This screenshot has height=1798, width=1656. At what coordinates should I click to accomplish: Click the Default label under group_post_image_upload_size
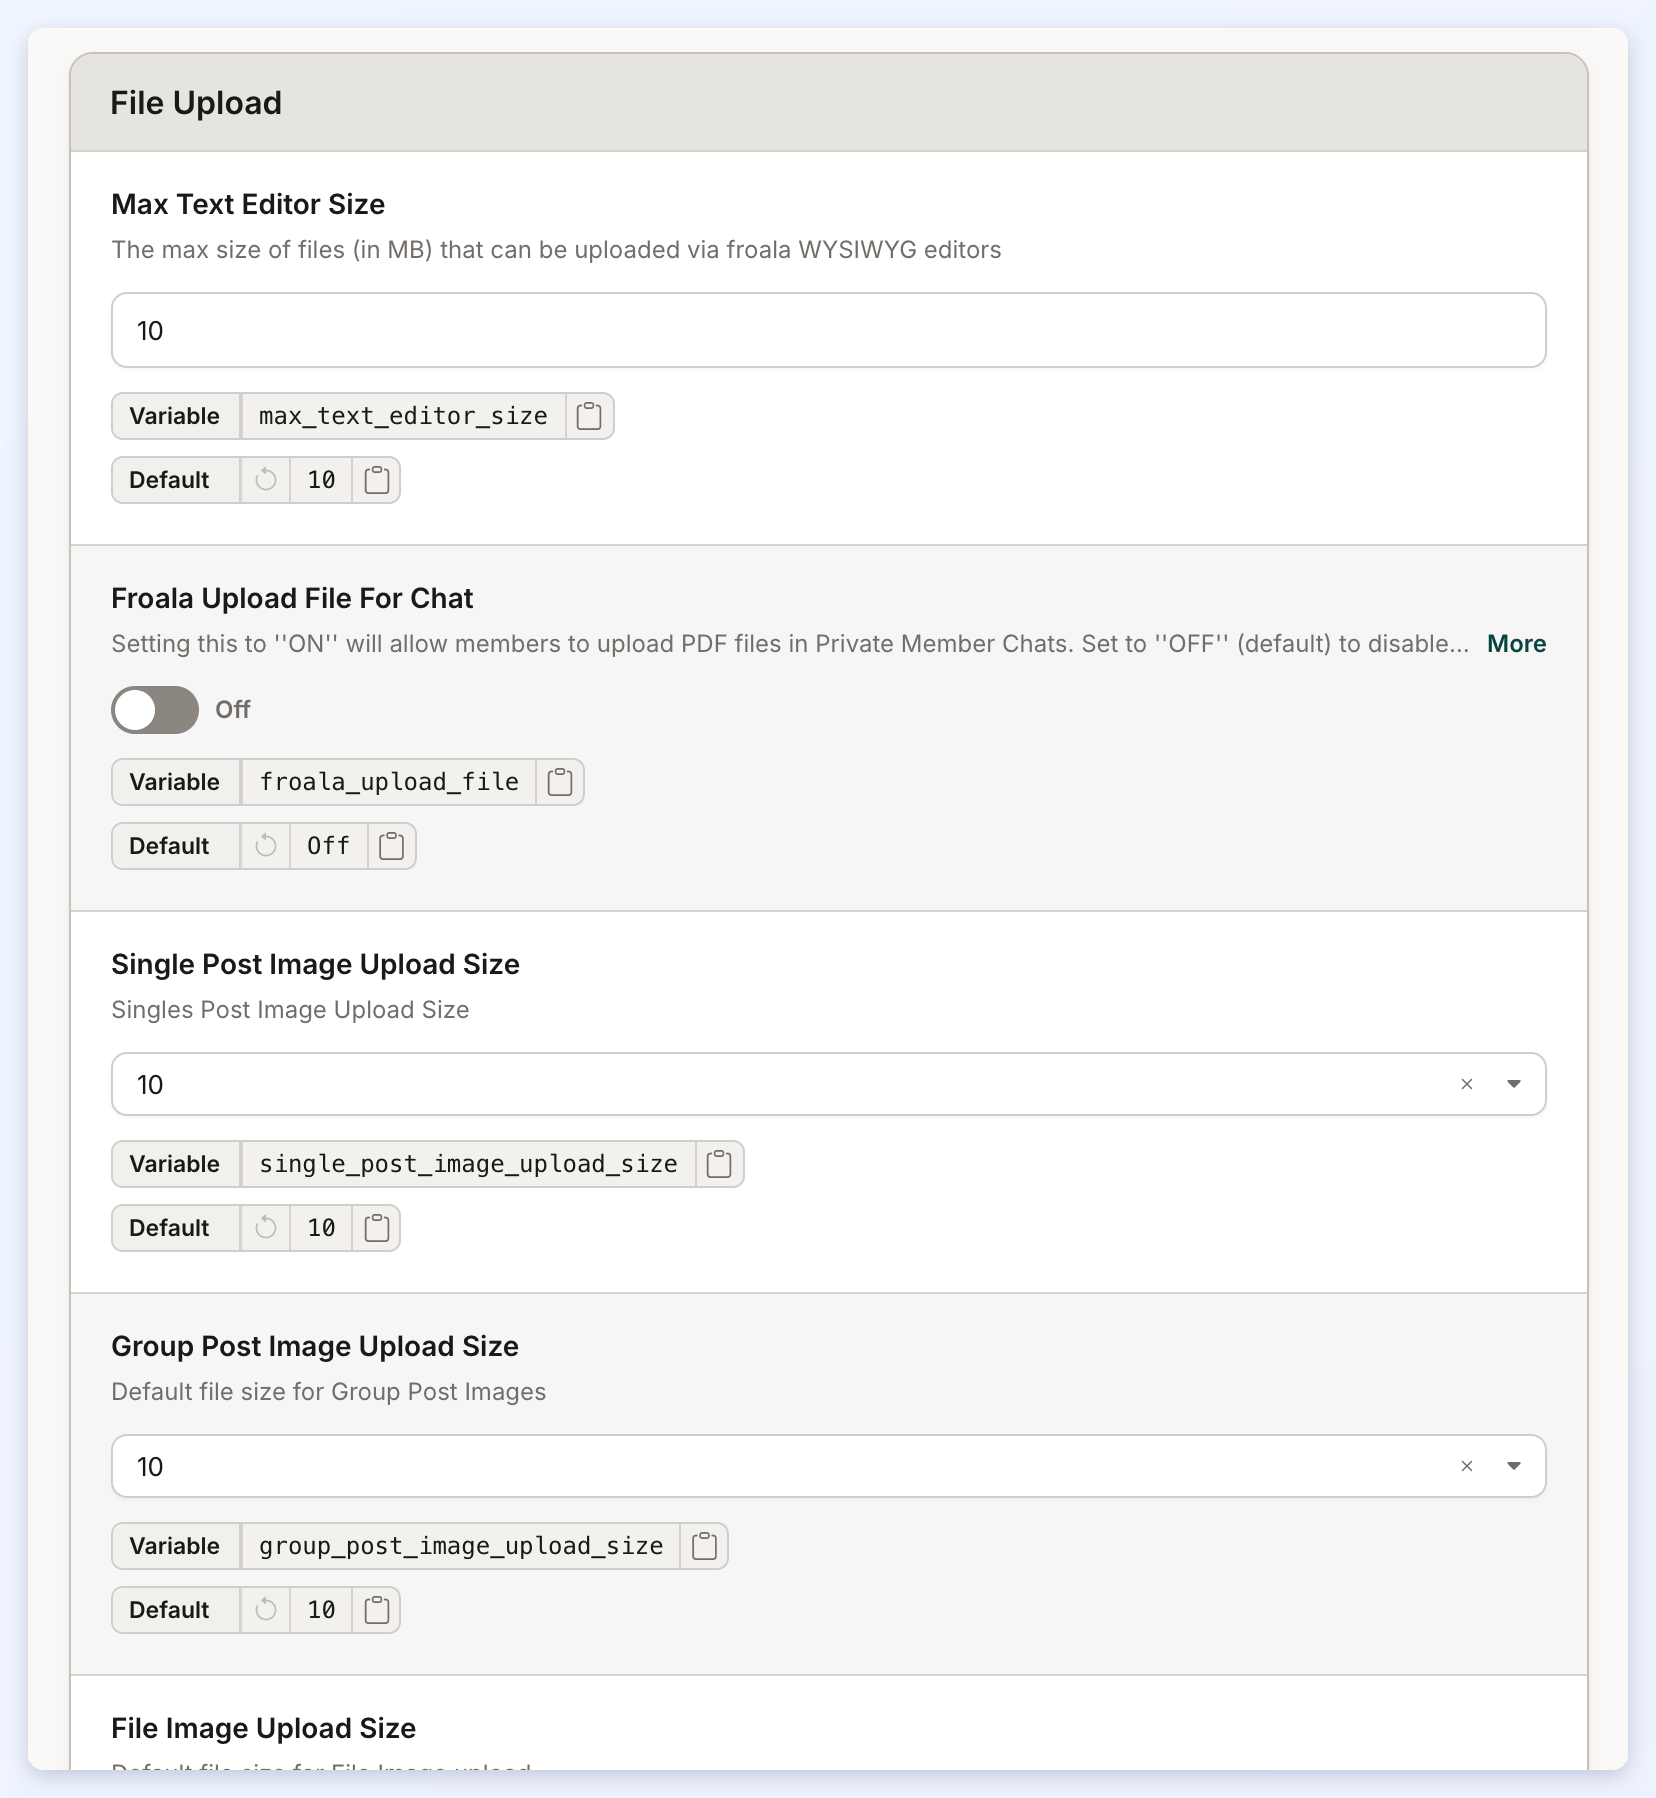pyautogui.click(x=170, y=1610)
